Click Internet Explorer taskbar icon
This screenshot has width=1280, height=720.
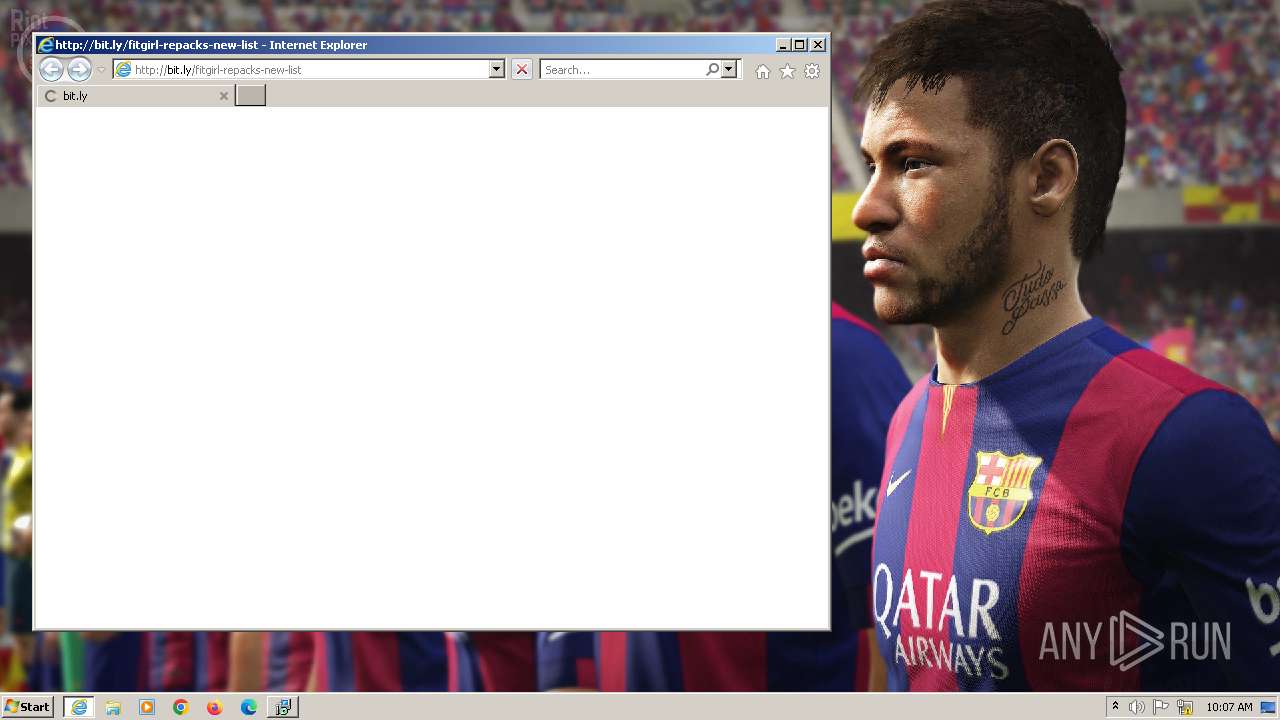pyautogui.click(x=79, y=707)
